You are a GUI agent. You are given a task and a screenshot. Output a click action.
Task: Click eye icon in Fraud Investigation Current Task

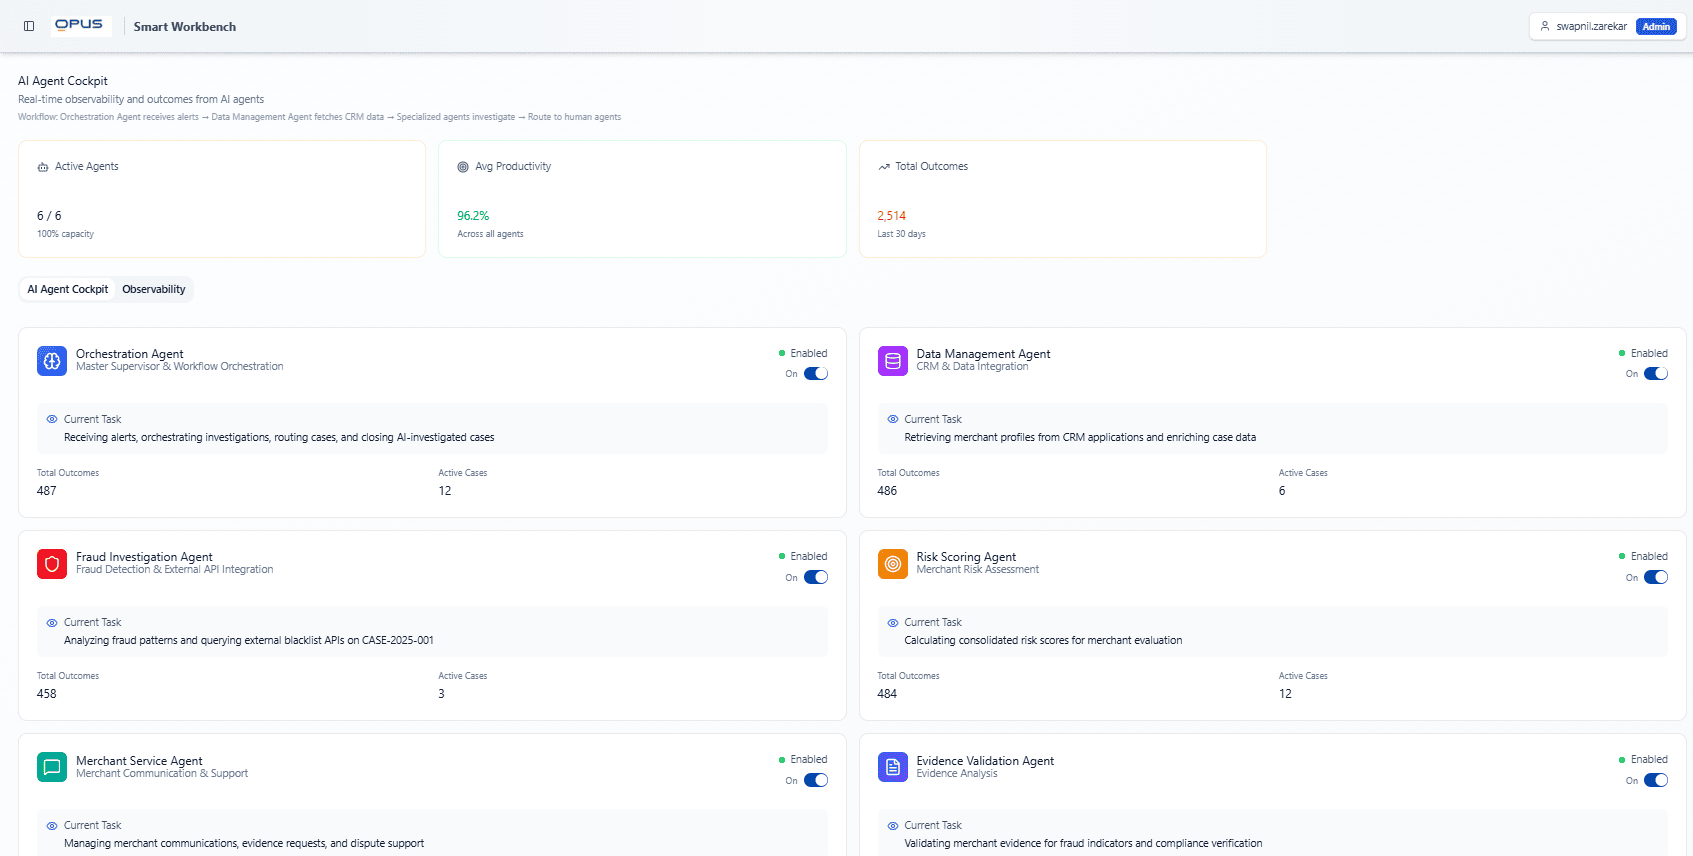tap(52, 623)
